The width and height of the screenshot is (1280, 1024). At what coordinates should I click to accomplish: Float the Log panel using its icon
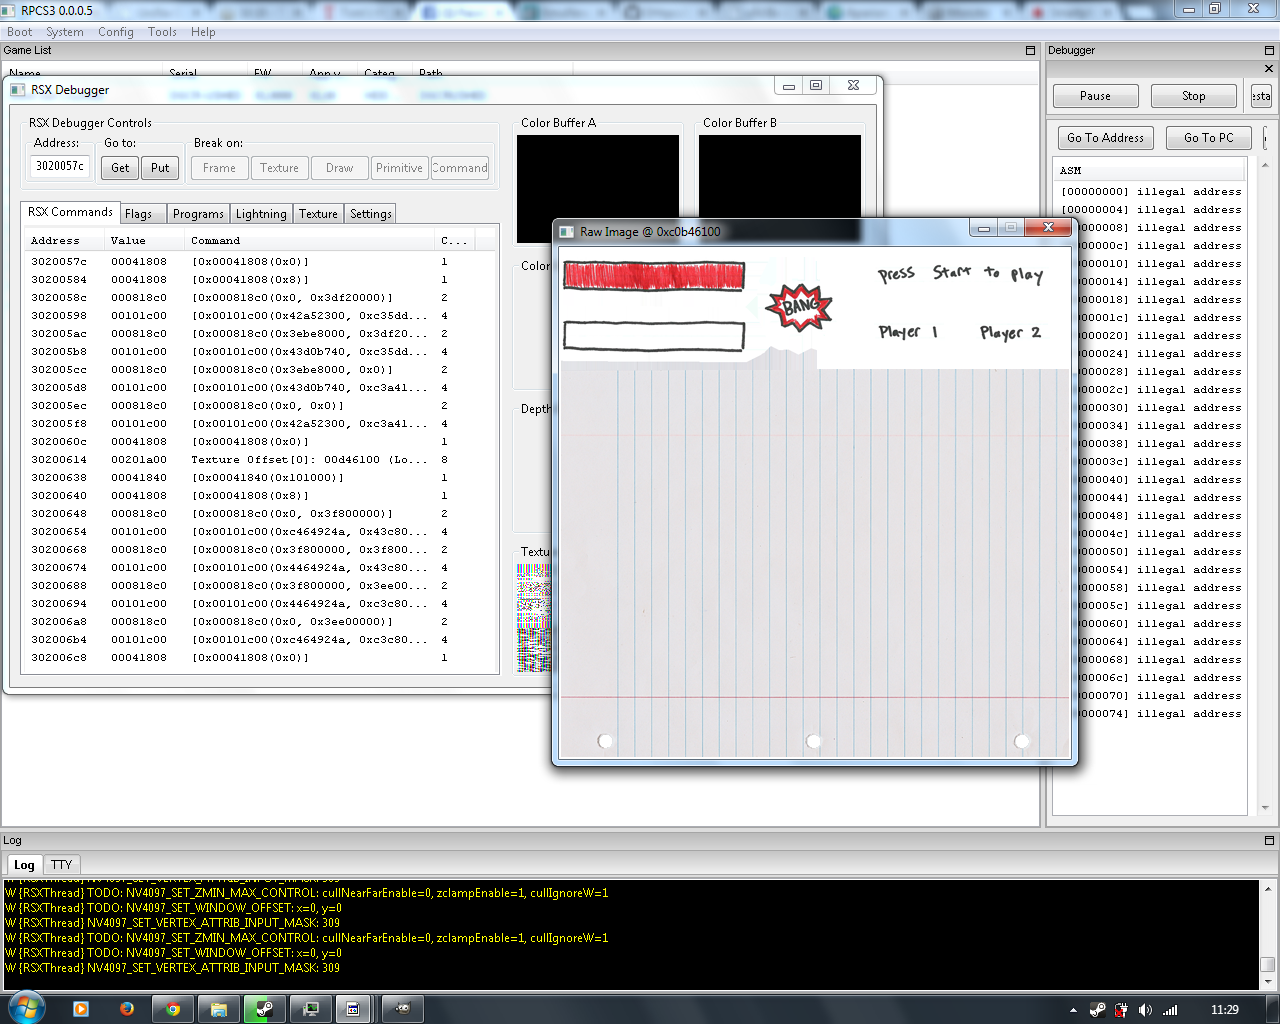tap(1269, 840)
